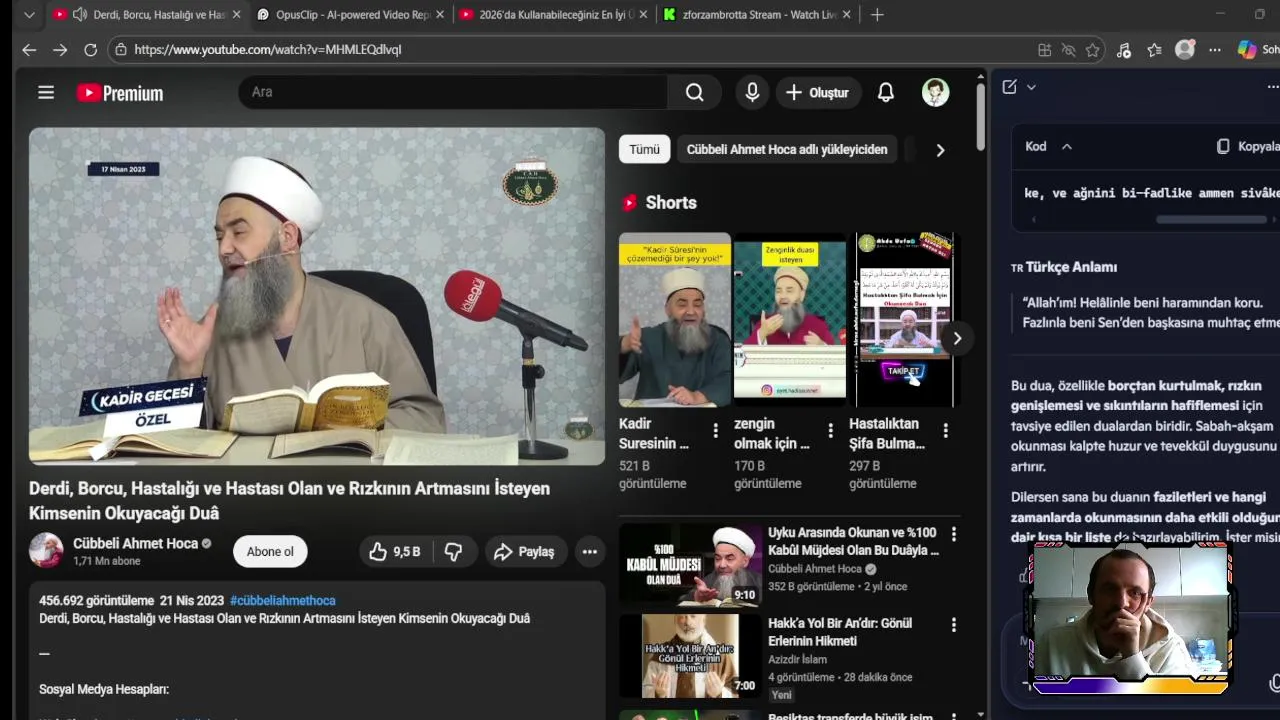Screen dimensions: 1280x720
Task: Open Edge profile avatar in toolbar
Action: click(1185, 50)
